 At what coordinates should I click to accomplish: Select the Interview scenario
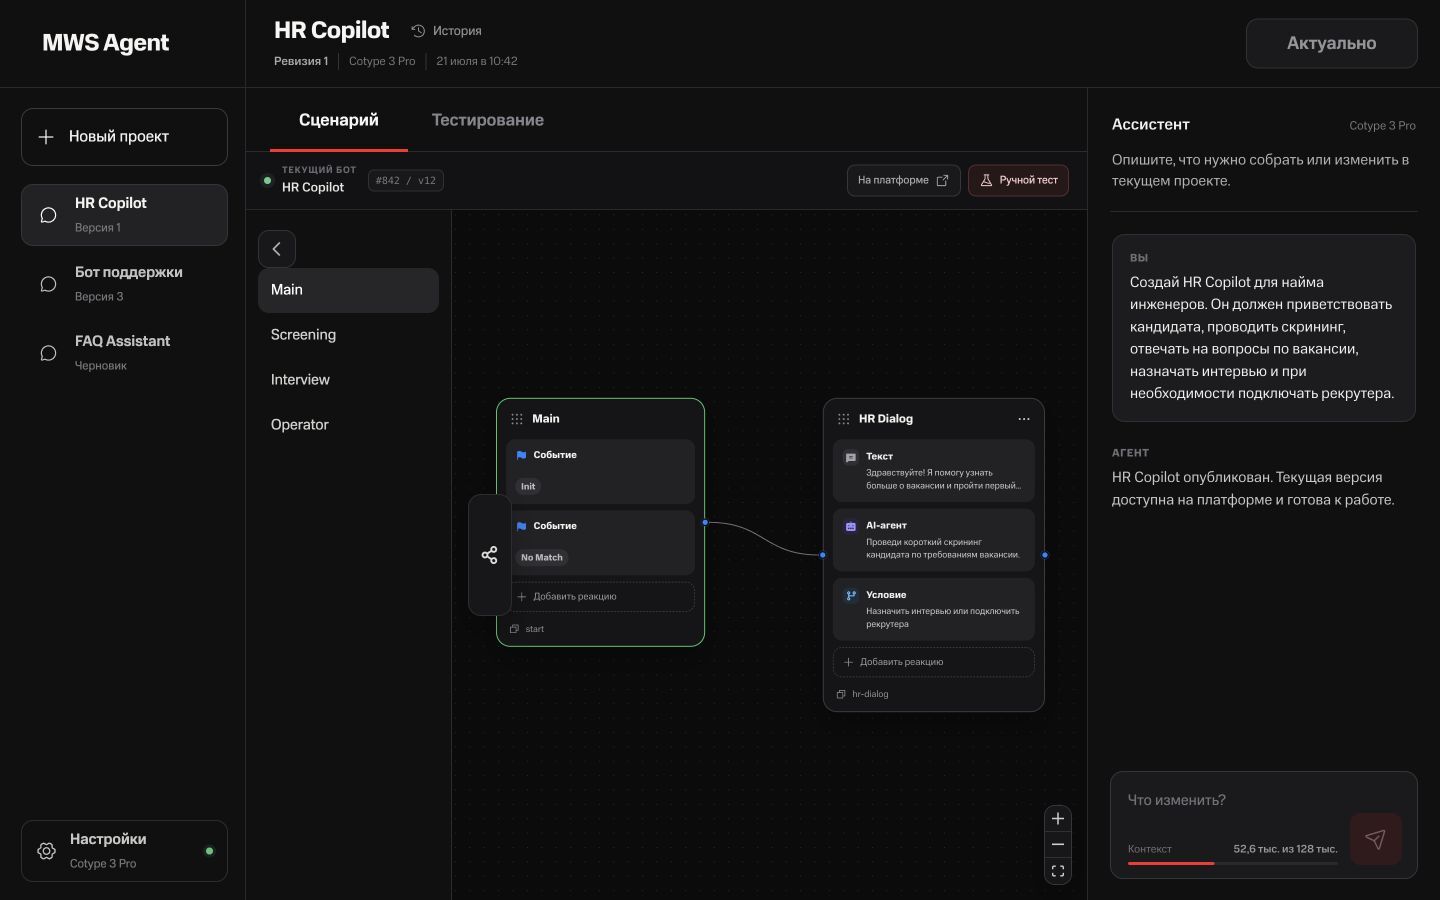coord(348,380)
